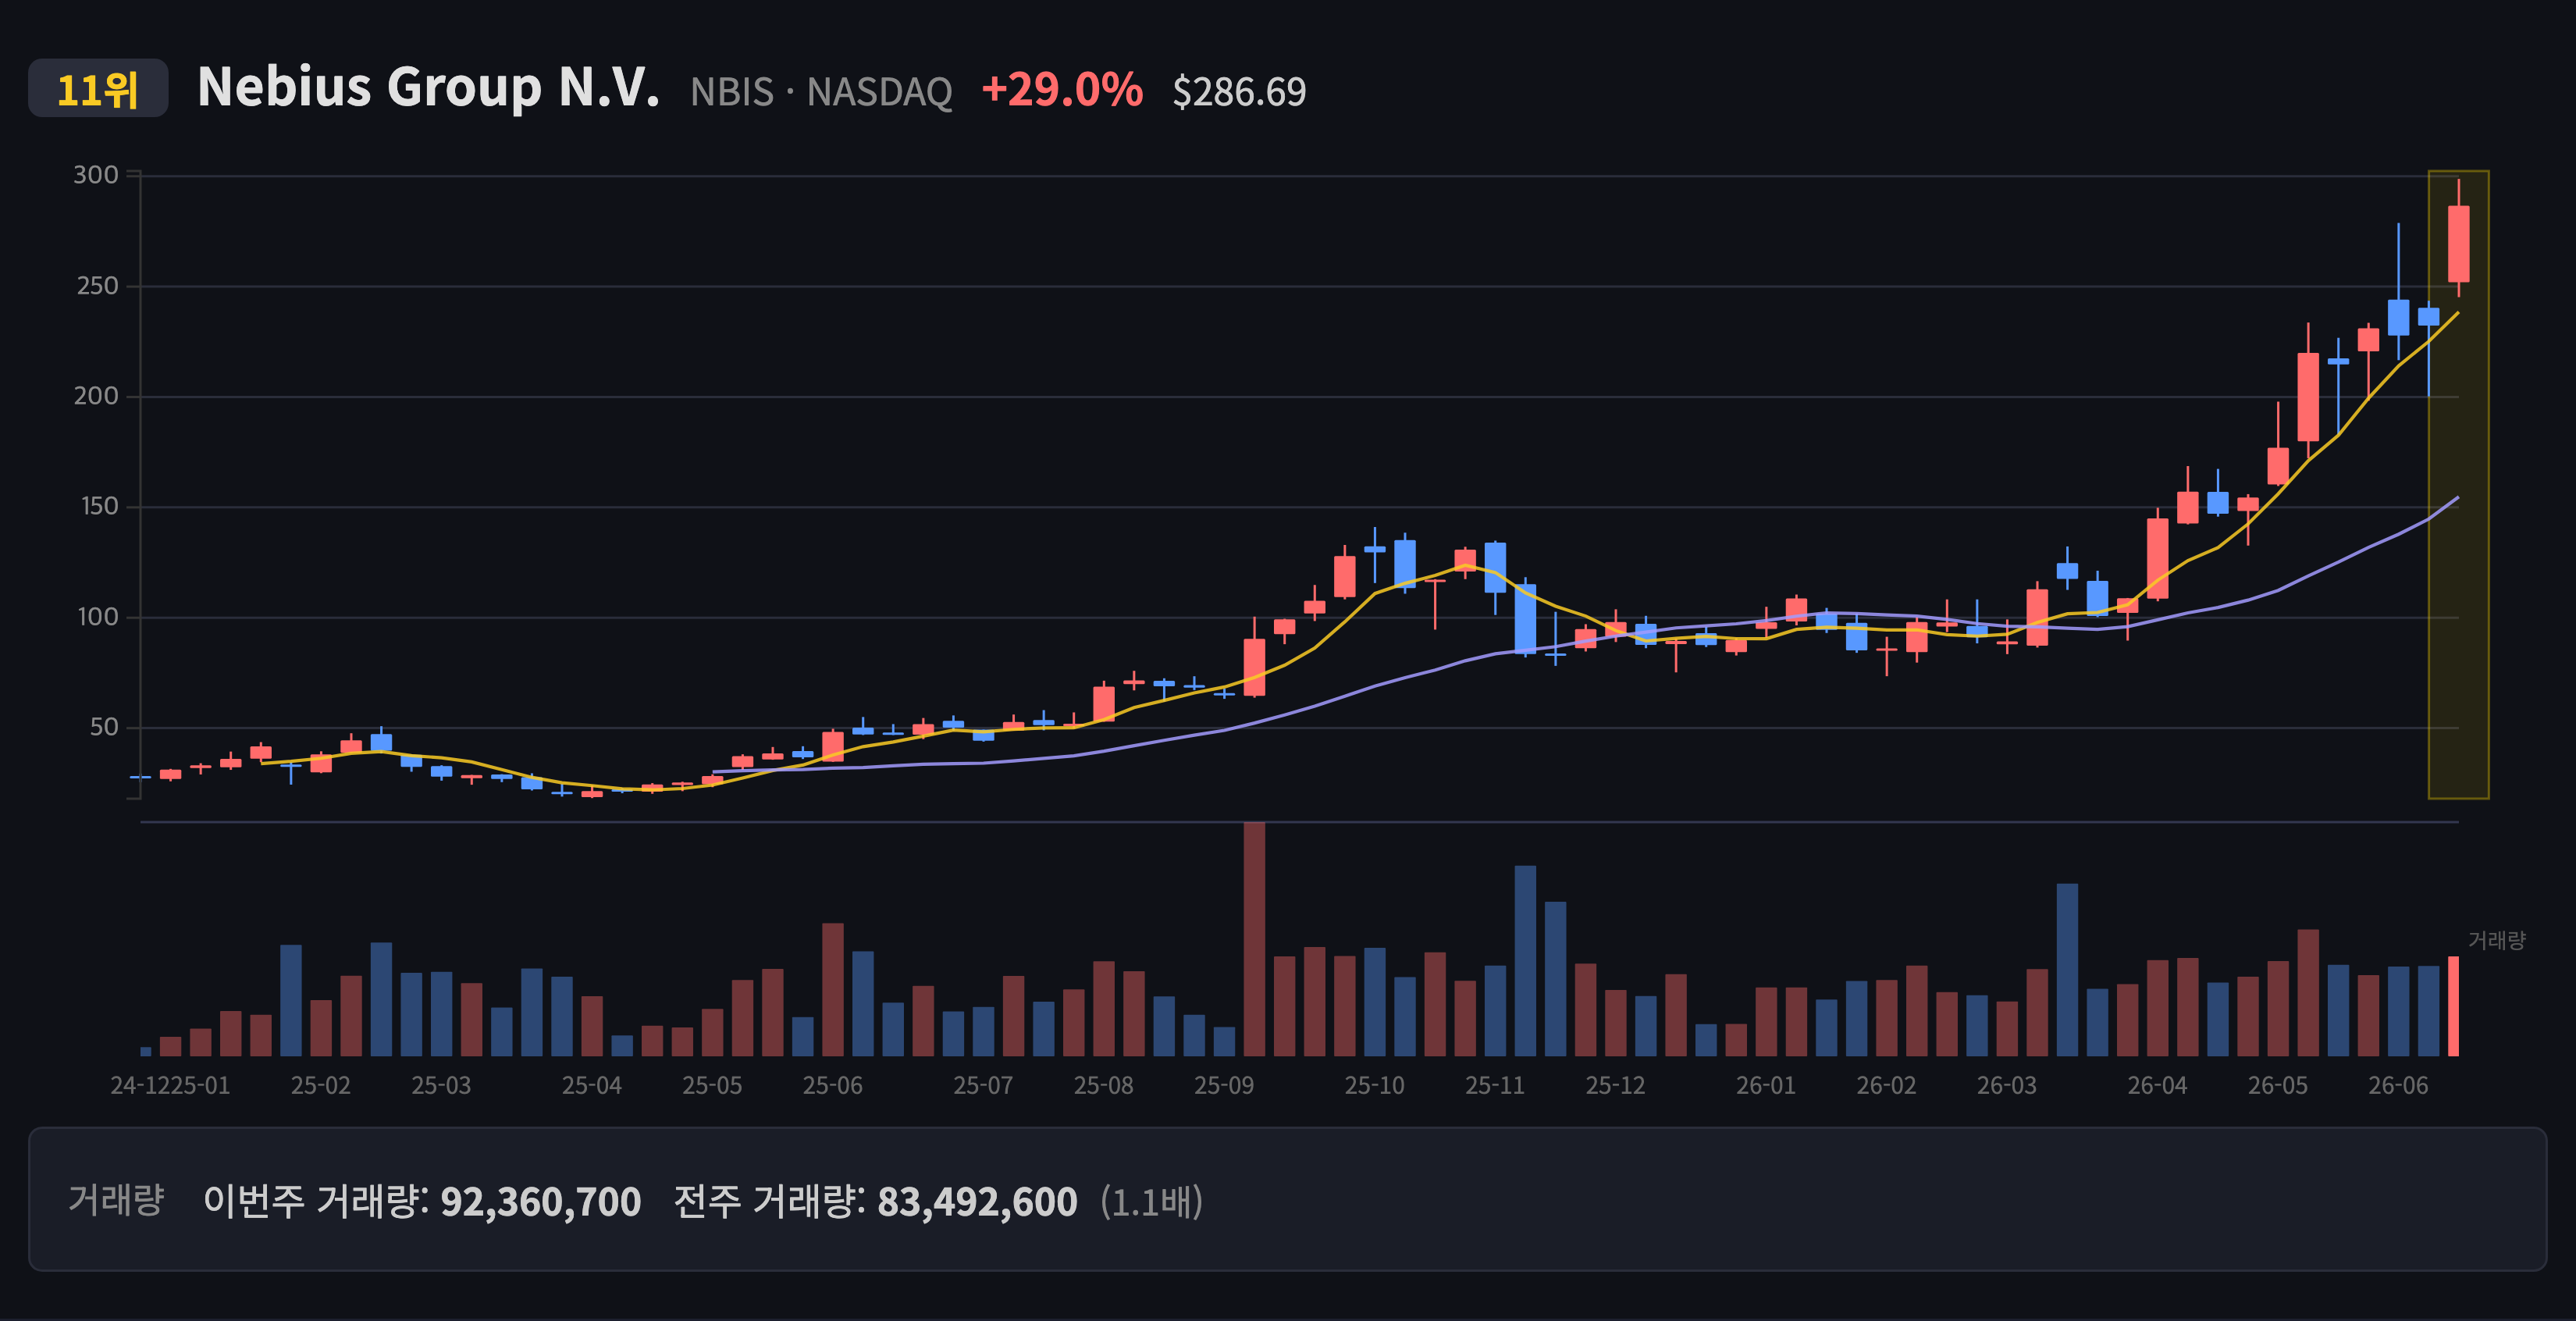Click the 26-03 date axis label
The height and width of the screenshot is (1321, 2576).
(2007, 1085)
